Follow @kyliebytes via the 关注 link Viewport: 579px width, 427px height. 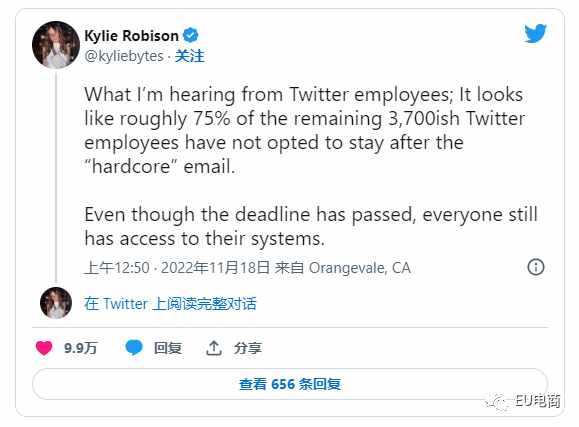(189, 56)
